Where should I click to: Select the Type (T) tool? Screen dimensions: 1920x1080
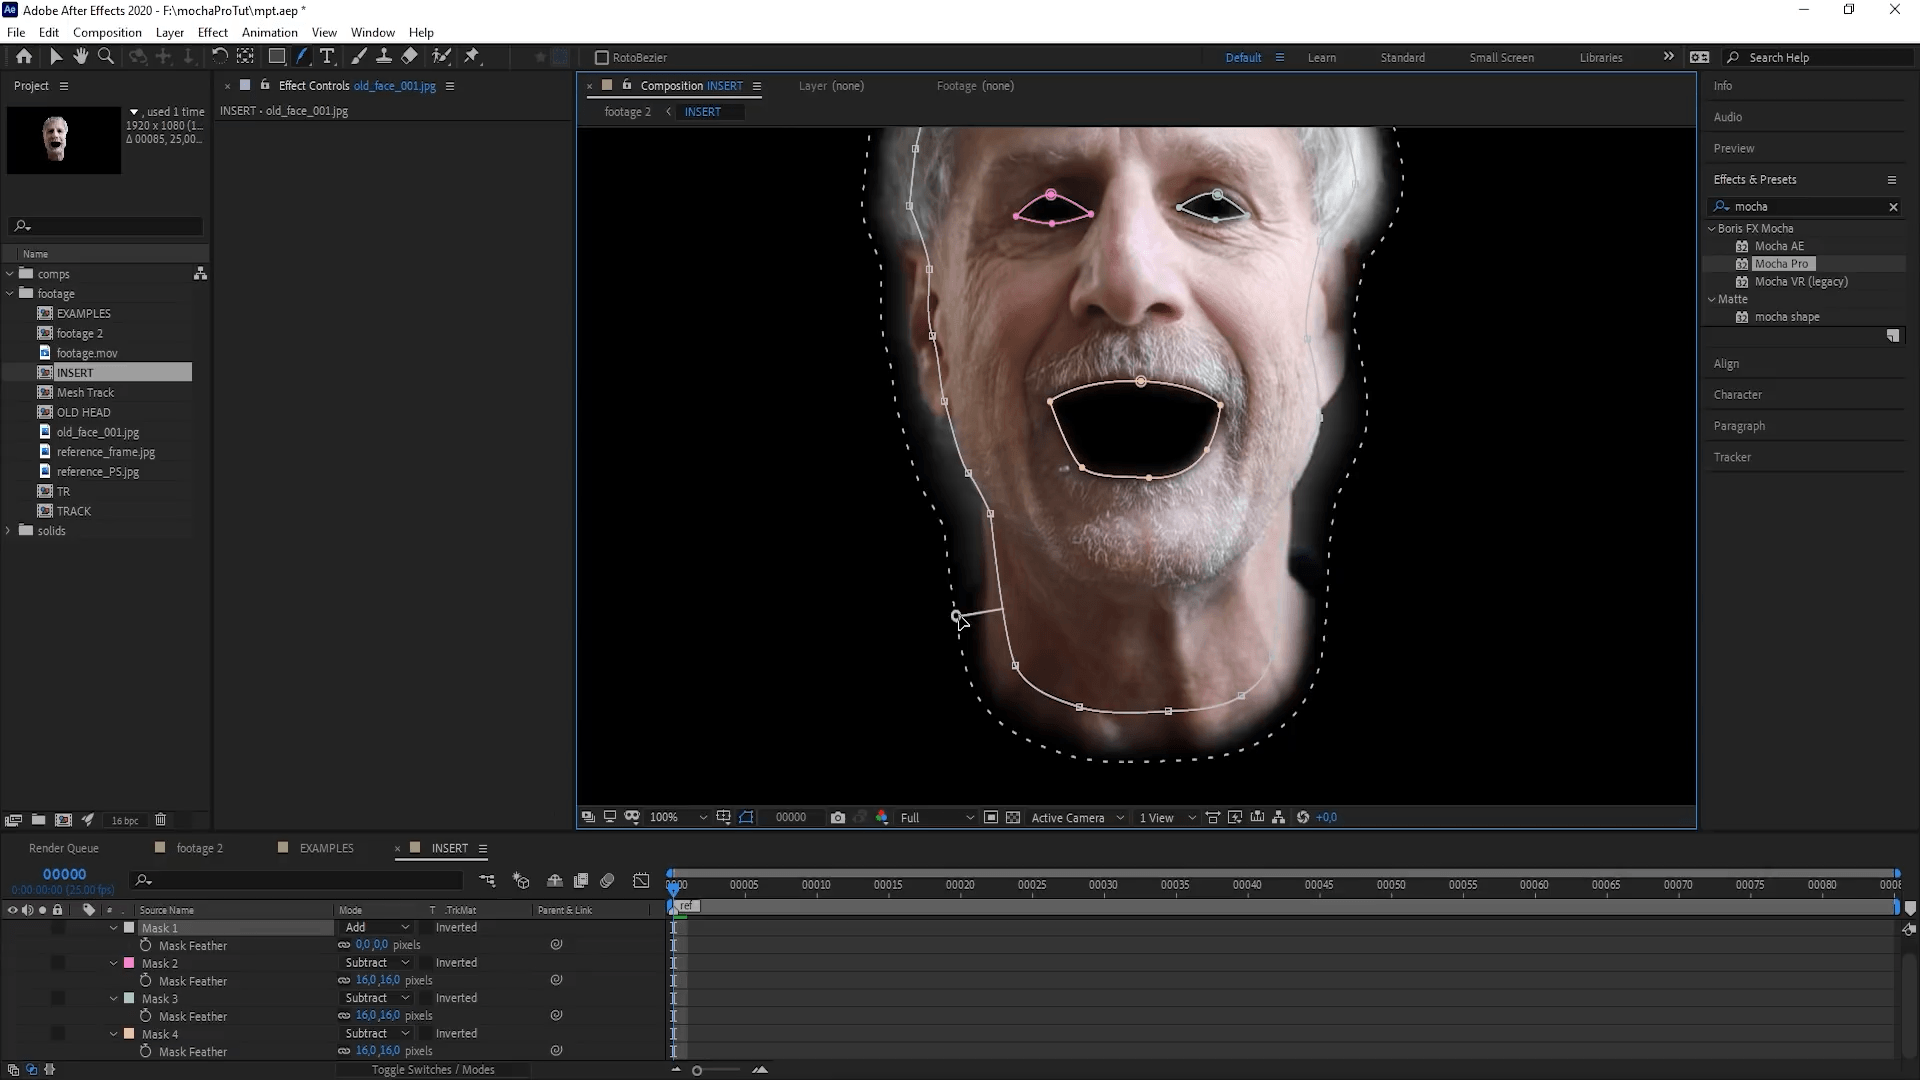(327, 57)
